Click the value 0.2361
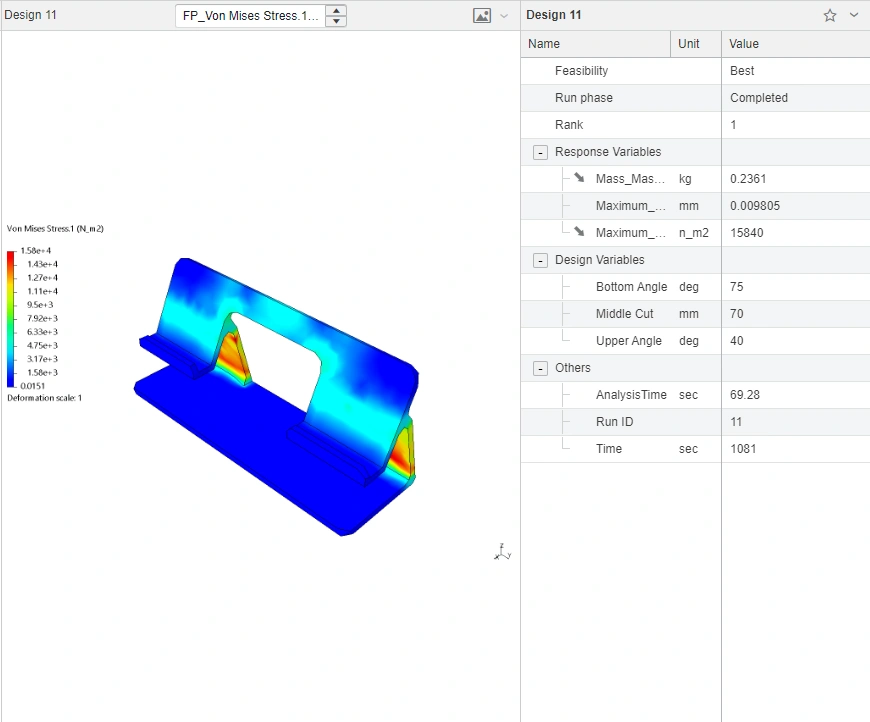This screenshot has width=870, height=722. [x=748, y=179]
